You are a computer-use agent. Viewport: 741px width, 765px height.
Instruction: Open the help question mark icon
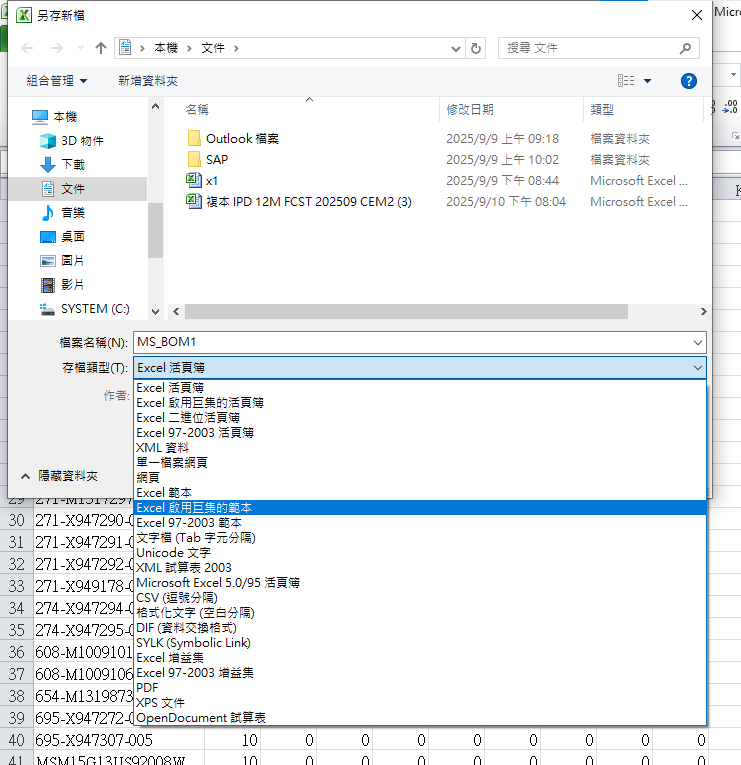point(688,81)
